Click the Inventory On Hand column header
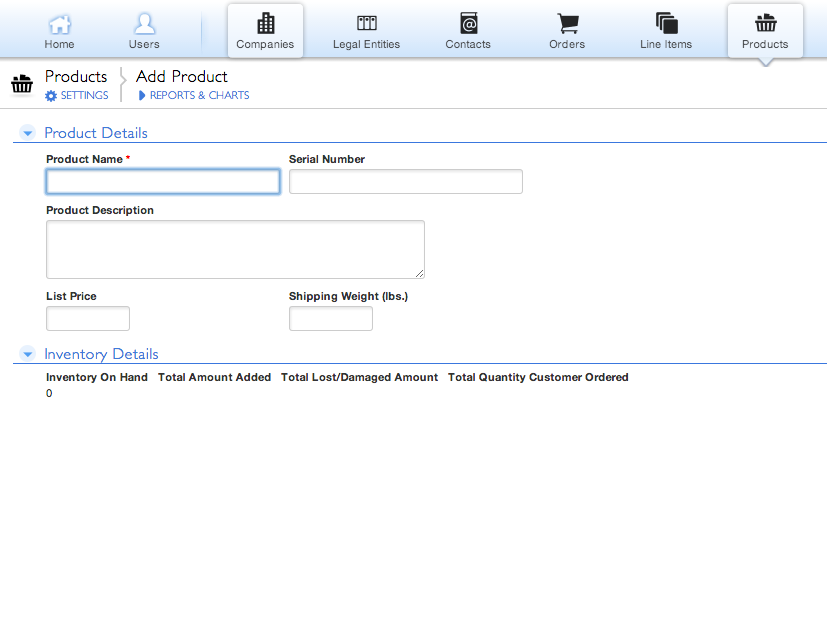827x642 pixels. point(97,377)
